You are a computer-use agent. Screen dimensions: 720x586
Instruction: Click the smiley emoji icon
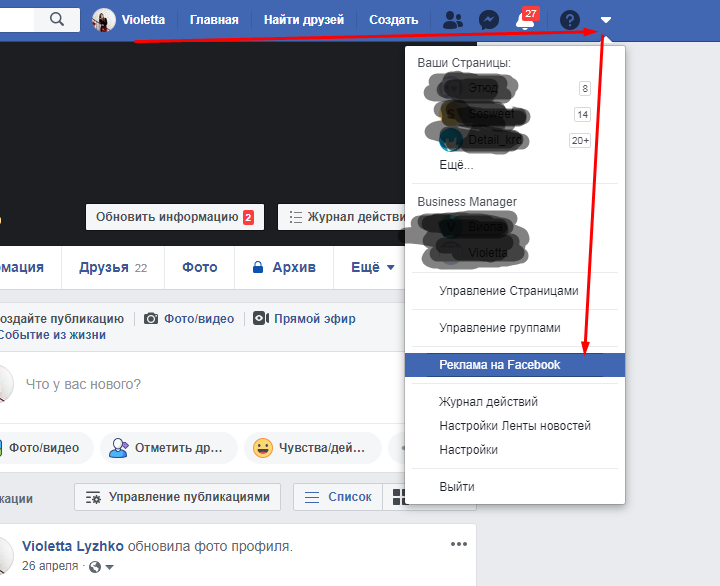pyautogui.click(x=263, y=448)
